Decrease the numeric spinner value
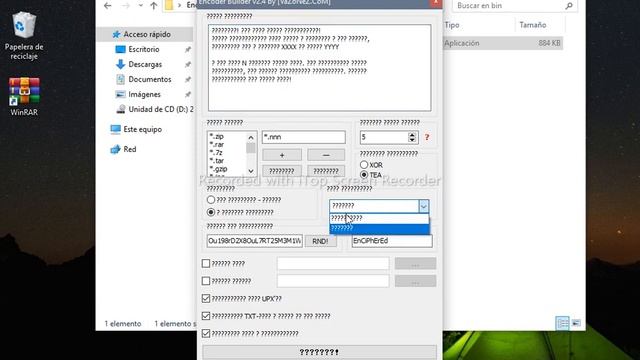This screenshot has height=360, width=640. click(x=412, y=140)
